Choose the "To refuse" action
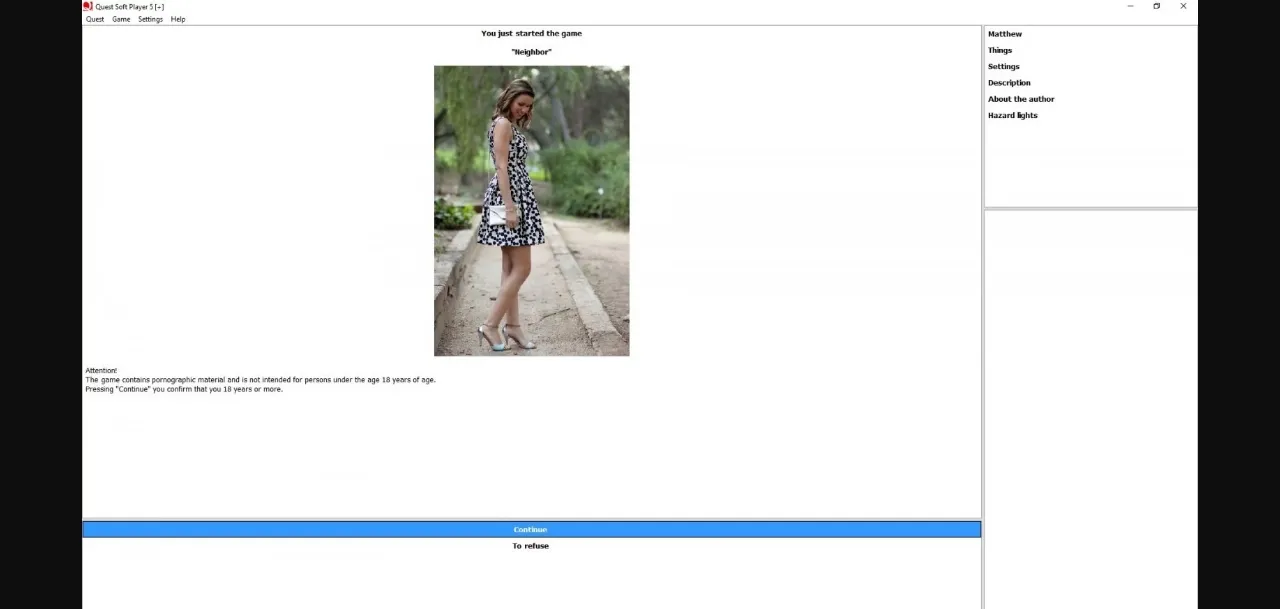This screenshot has width=1280, height=609. 530,546
